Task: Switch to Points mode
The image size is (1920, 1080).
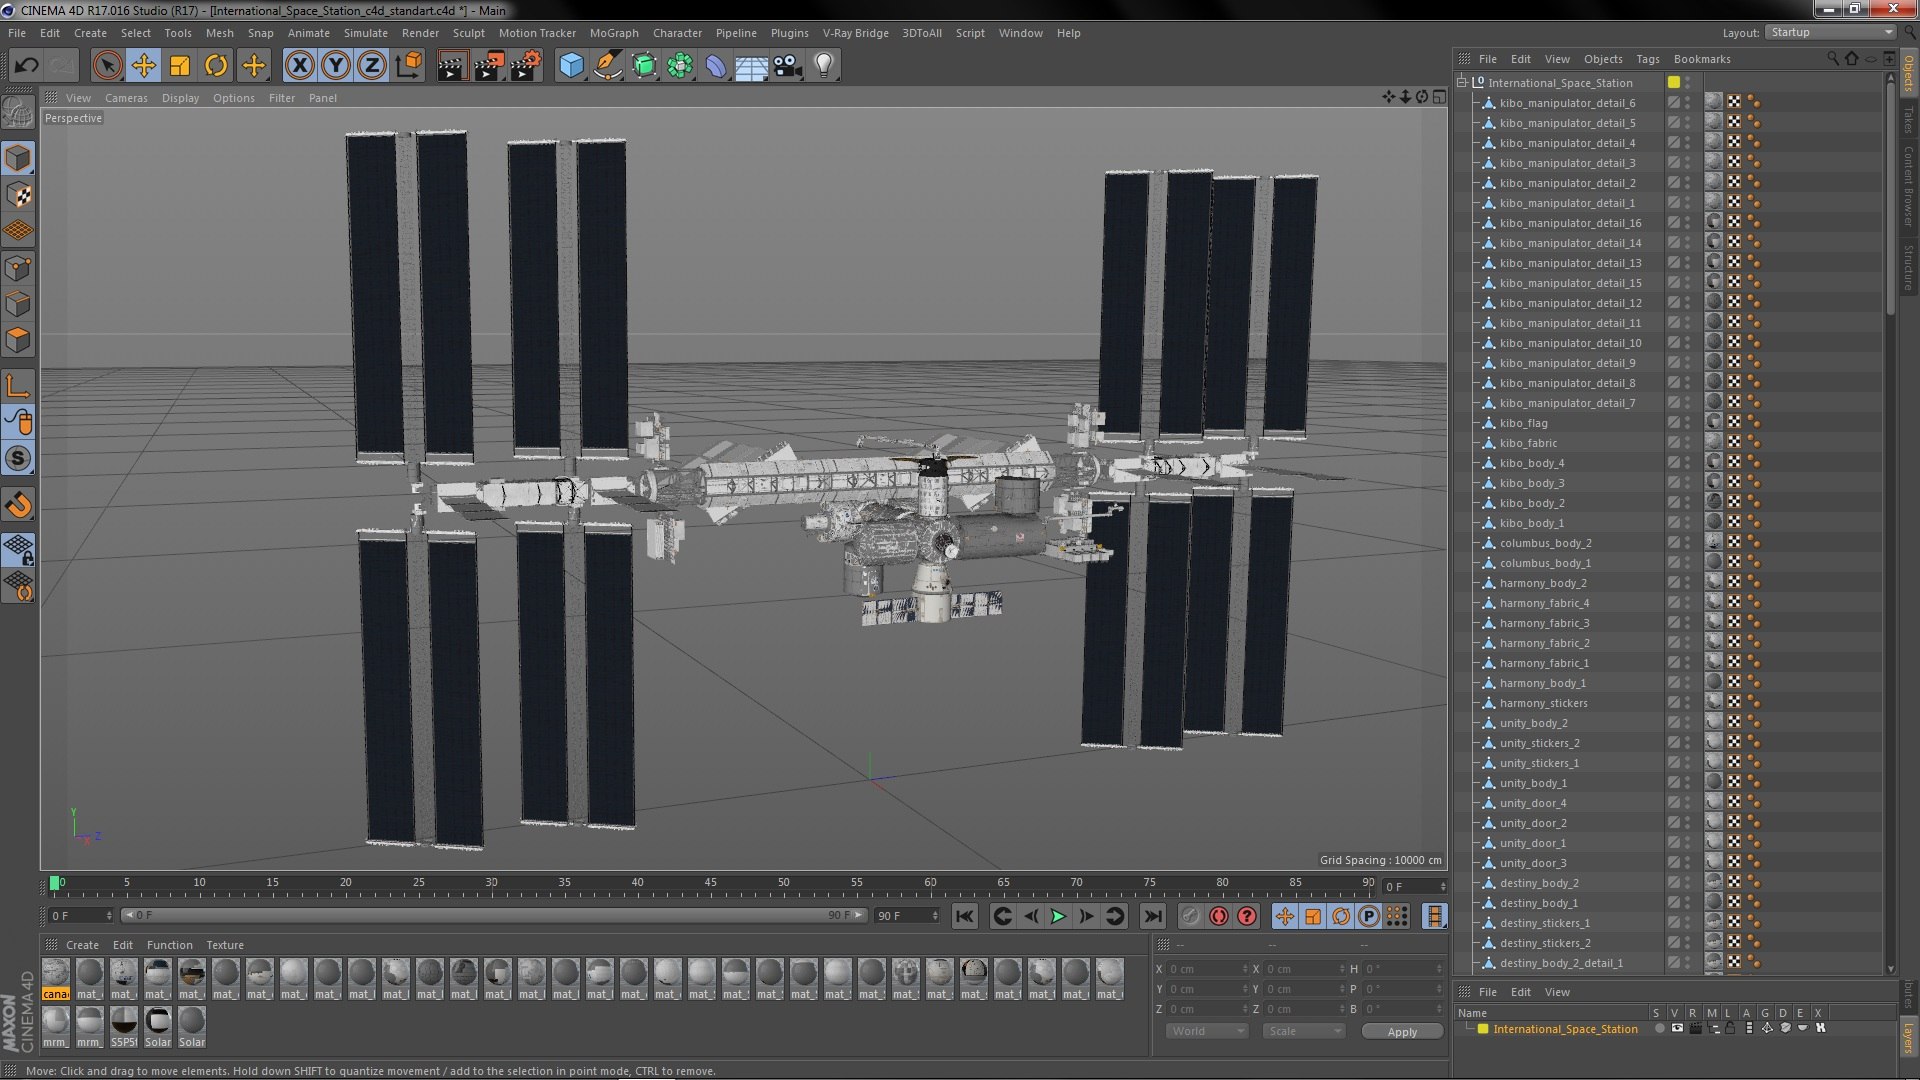Action: point(18,267)
